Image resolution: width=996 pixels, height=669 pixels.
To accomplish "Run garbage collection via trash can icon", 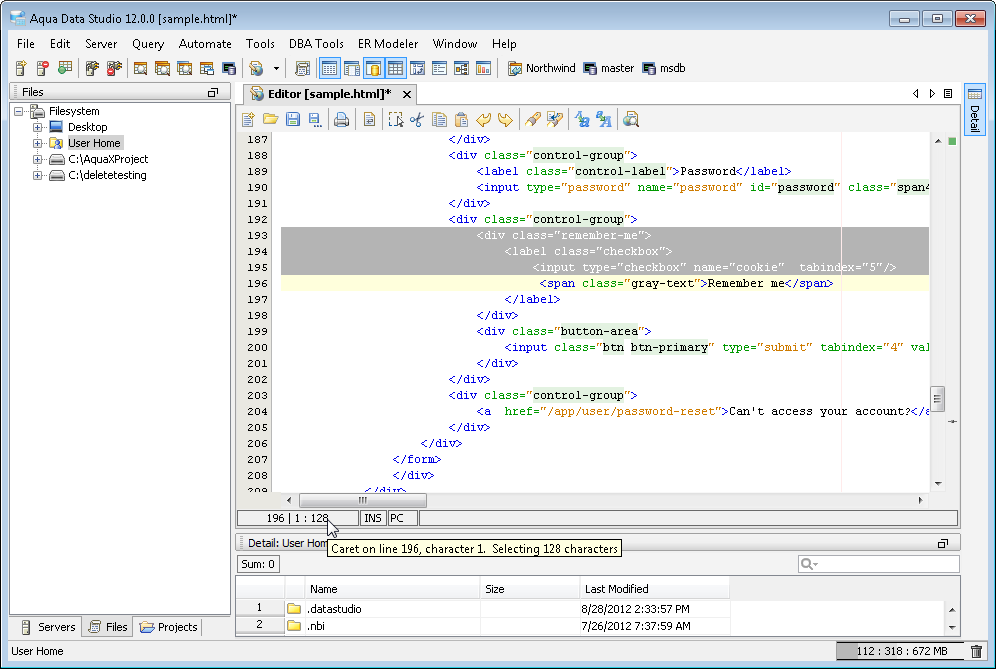I will point(976,651).
